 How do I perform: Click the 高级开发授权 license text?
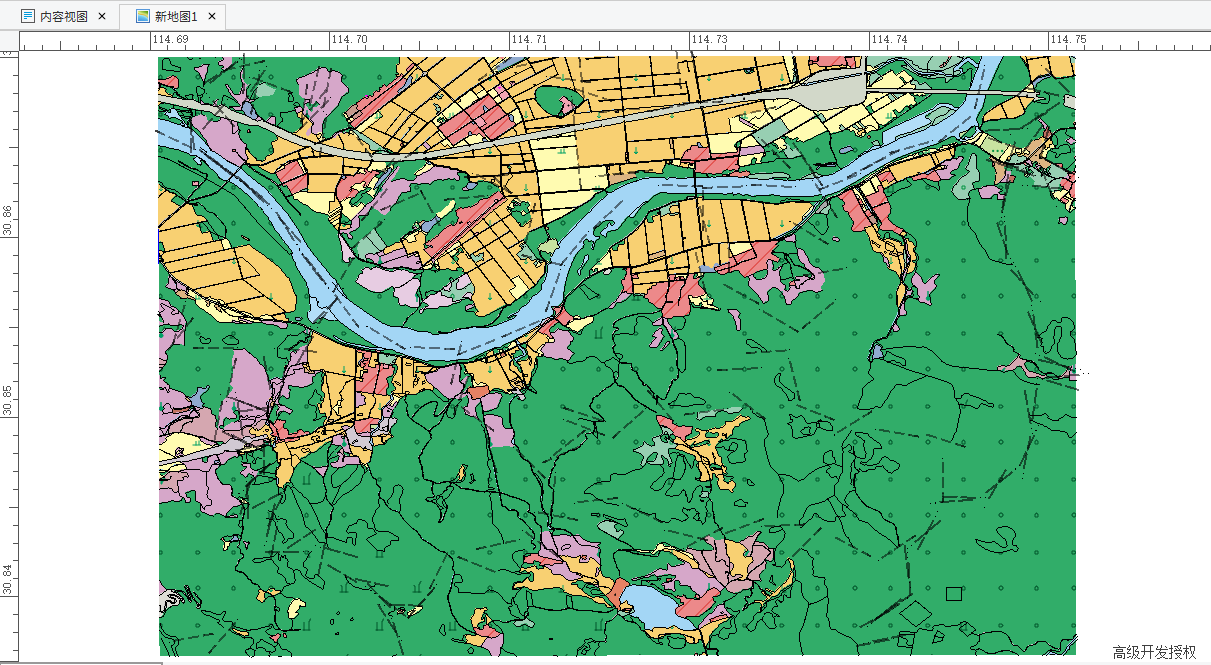[1154, 652]
